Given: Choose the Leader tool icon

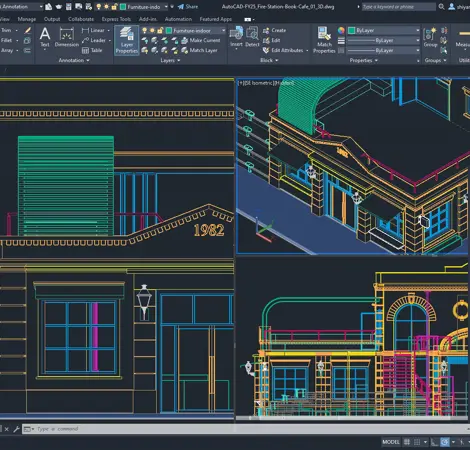Looking at the screenshot, I should tap(85, 40).
